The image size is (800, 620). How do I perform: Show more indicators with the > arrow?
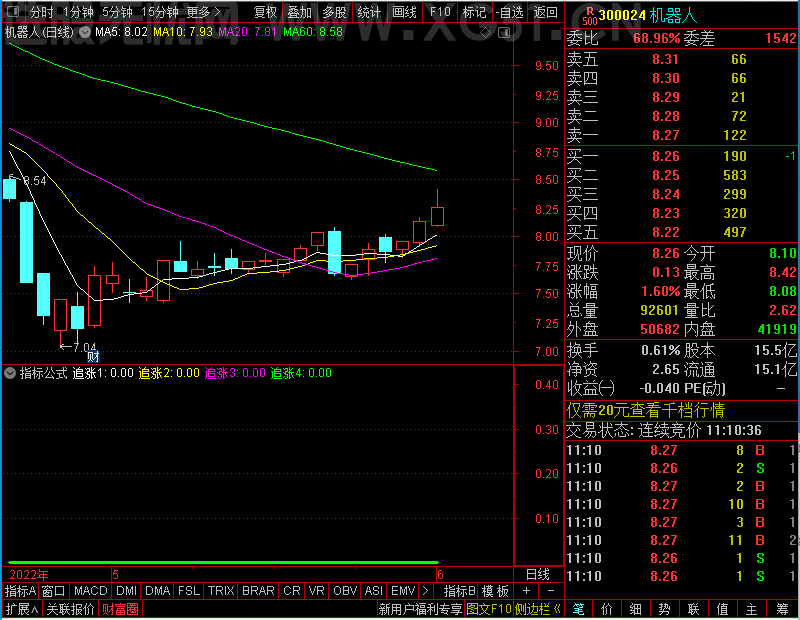[x=425, y=591]
